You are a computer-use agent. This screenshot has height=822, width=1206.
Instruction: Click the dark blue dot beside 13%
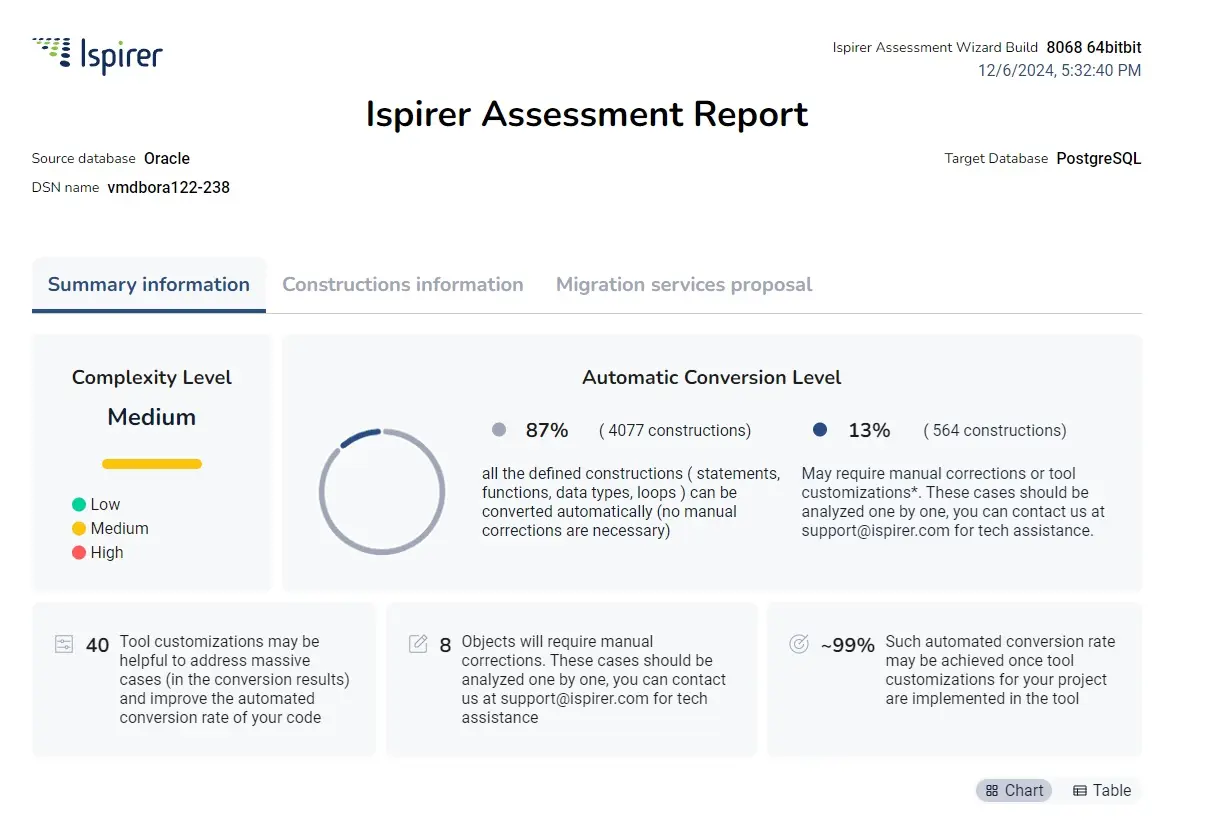click(x=820, y=430)
